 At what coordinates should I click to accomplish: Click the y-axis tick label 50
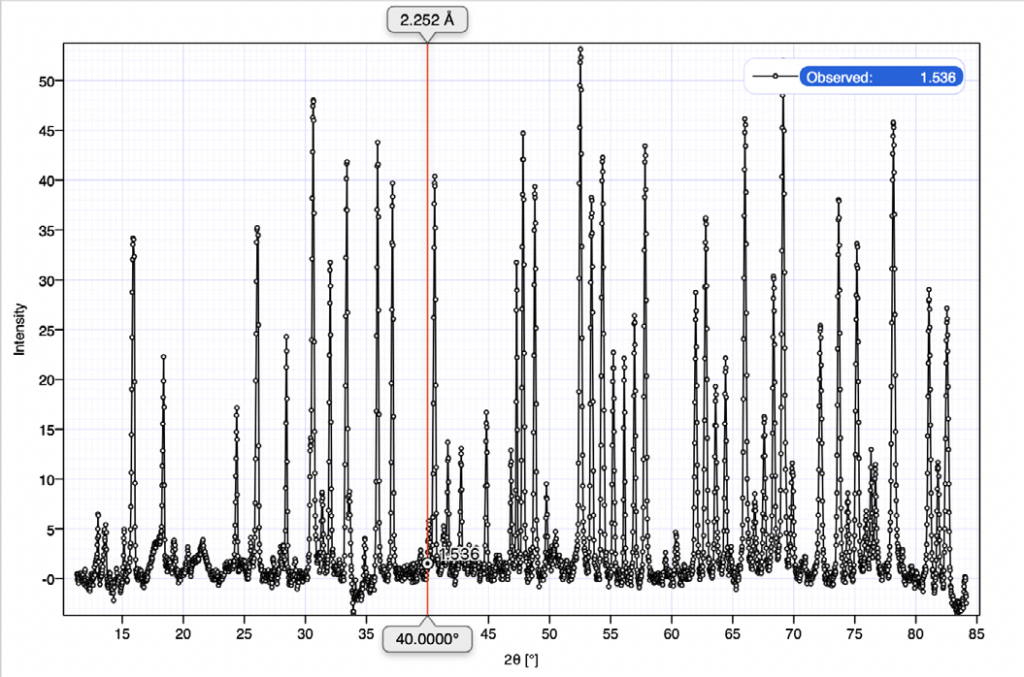coord(46,80)
